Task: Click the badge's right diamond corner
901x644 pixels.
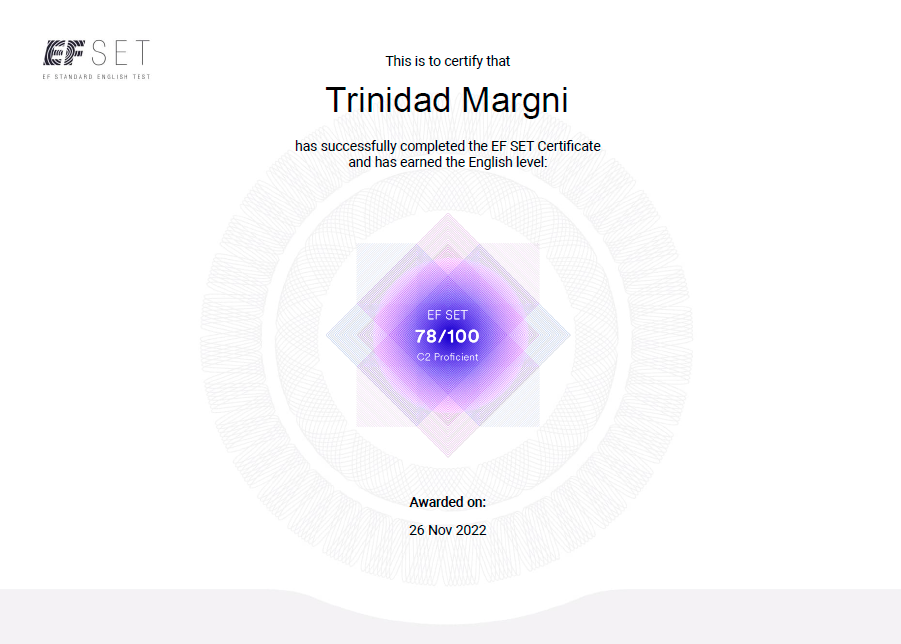Action: tap(565, 335)
